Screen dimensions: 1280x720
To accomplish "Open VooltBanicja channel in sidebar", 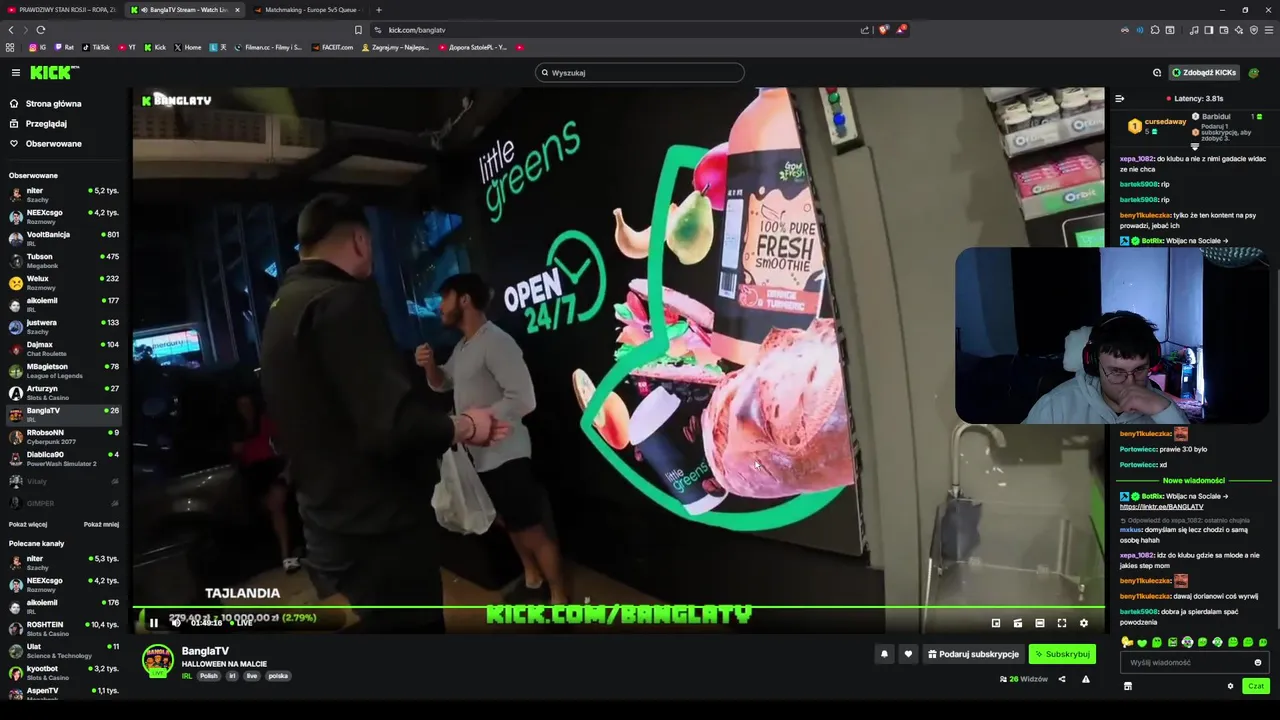I will [x=64, y=238].
